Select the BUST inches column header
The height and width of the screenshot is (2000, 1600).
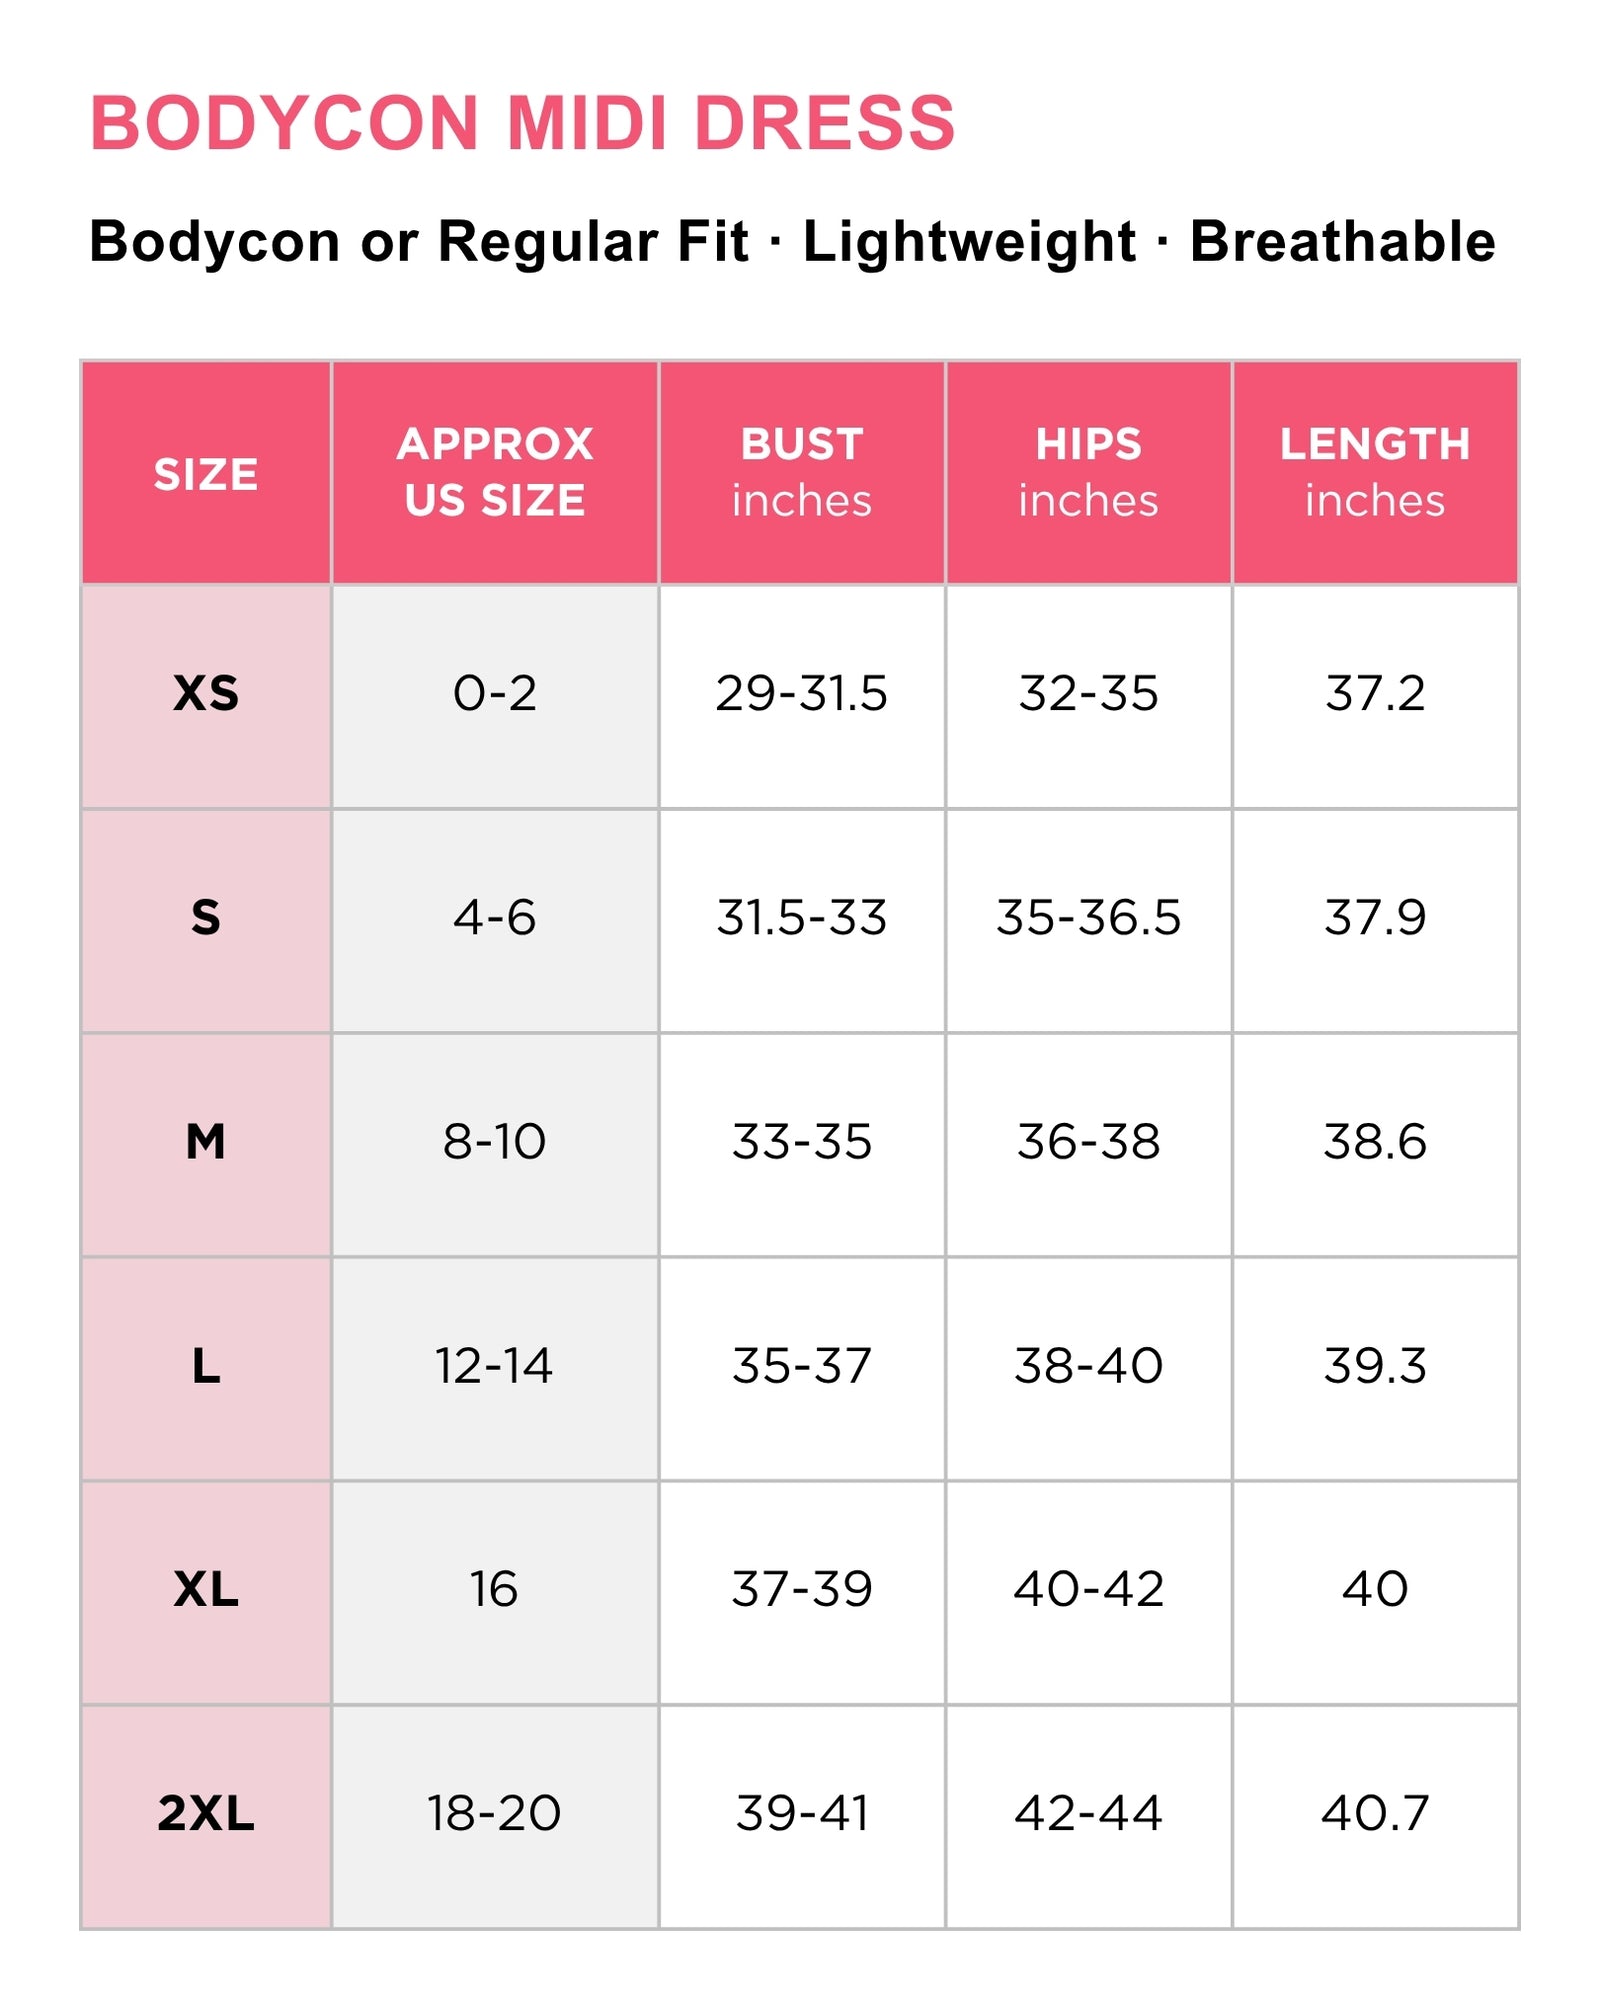[802, 473]
